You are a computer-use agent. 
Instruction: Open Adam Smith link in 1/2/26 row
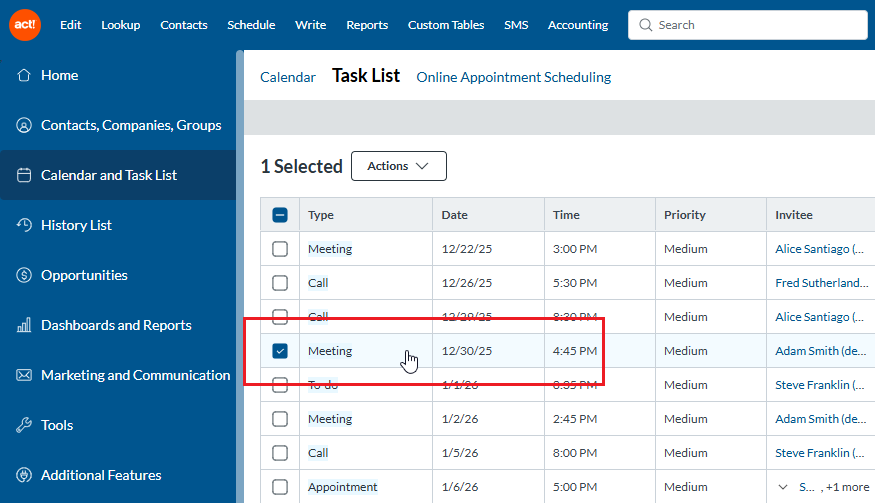point(820,419)
